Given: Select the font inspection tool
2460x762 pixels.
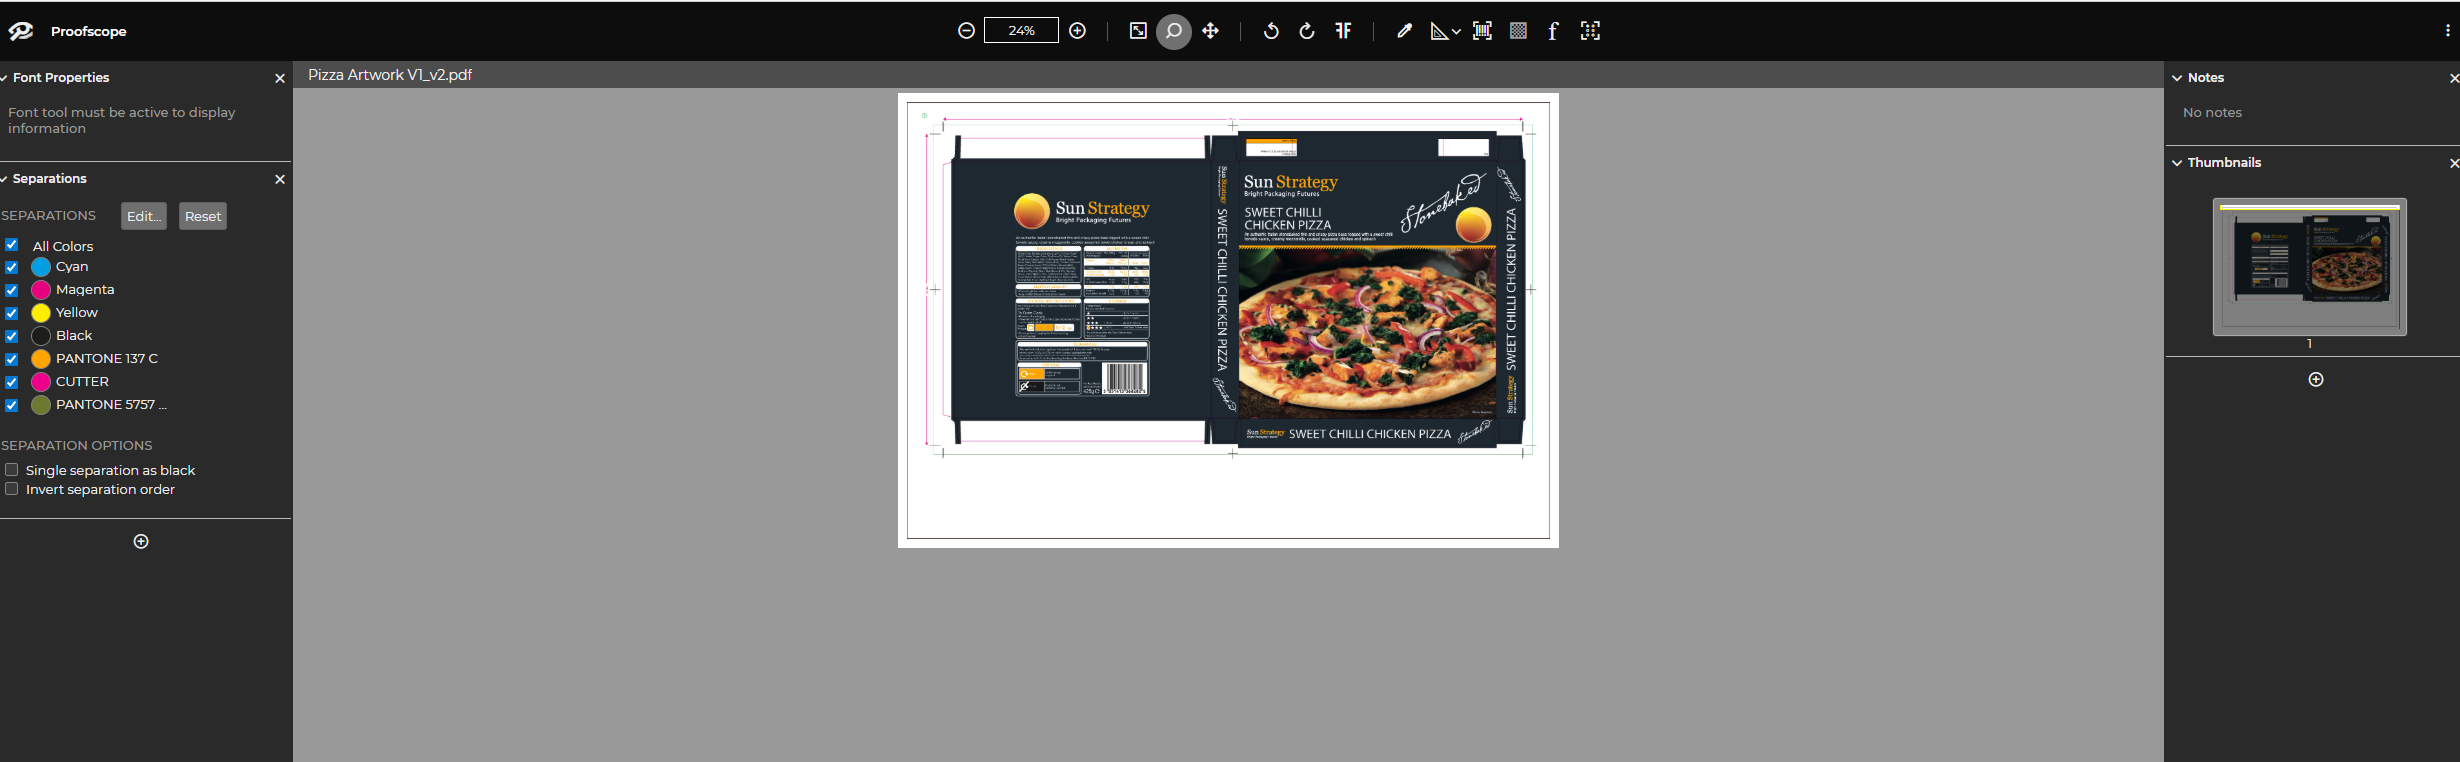Looking at the screenshot, I should pyautogui.click(x=1553, y=31).
